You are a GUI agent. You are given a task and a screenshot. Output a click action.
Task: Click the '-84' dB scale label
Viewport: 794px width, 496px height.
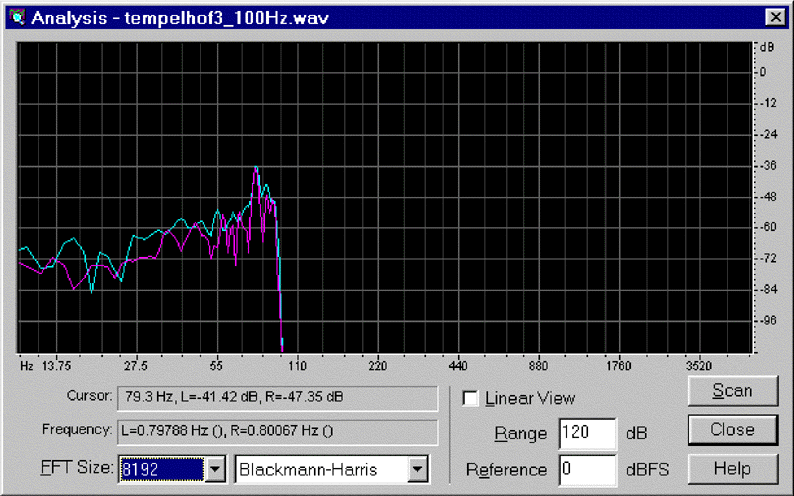point(768,290)
